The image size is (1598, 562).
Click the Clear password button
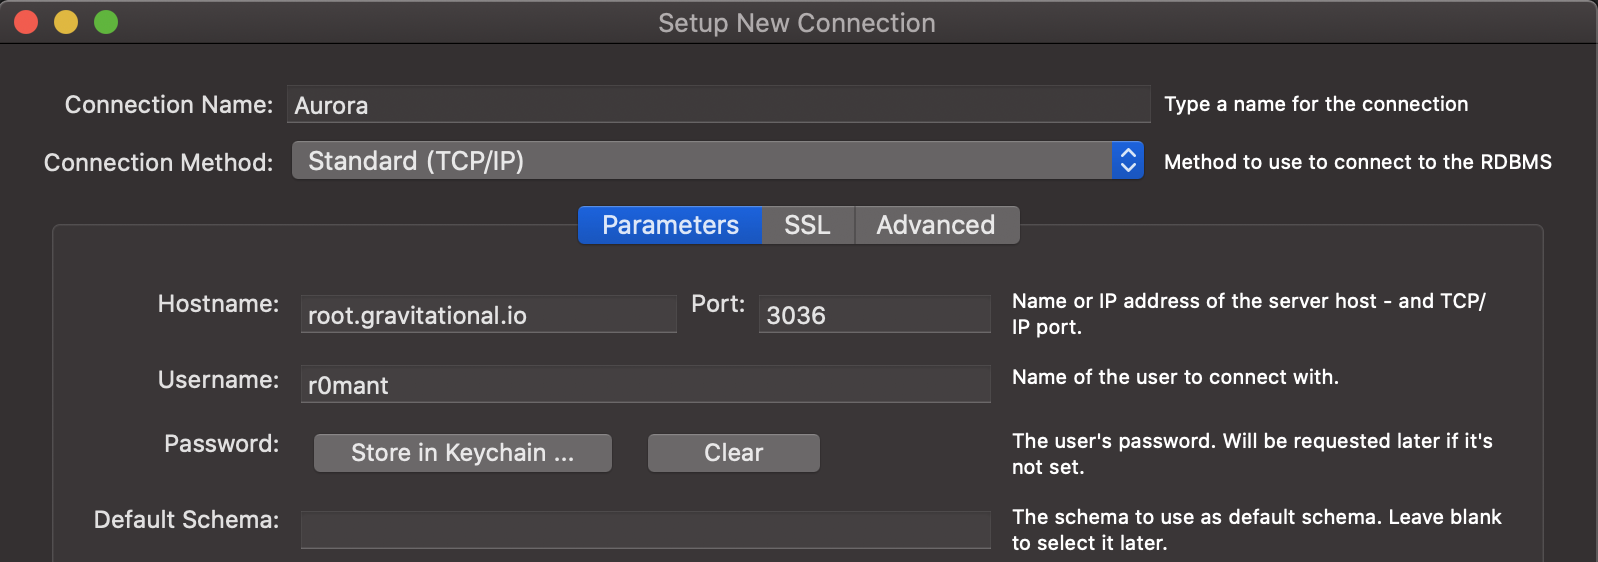tap(733, 453)
